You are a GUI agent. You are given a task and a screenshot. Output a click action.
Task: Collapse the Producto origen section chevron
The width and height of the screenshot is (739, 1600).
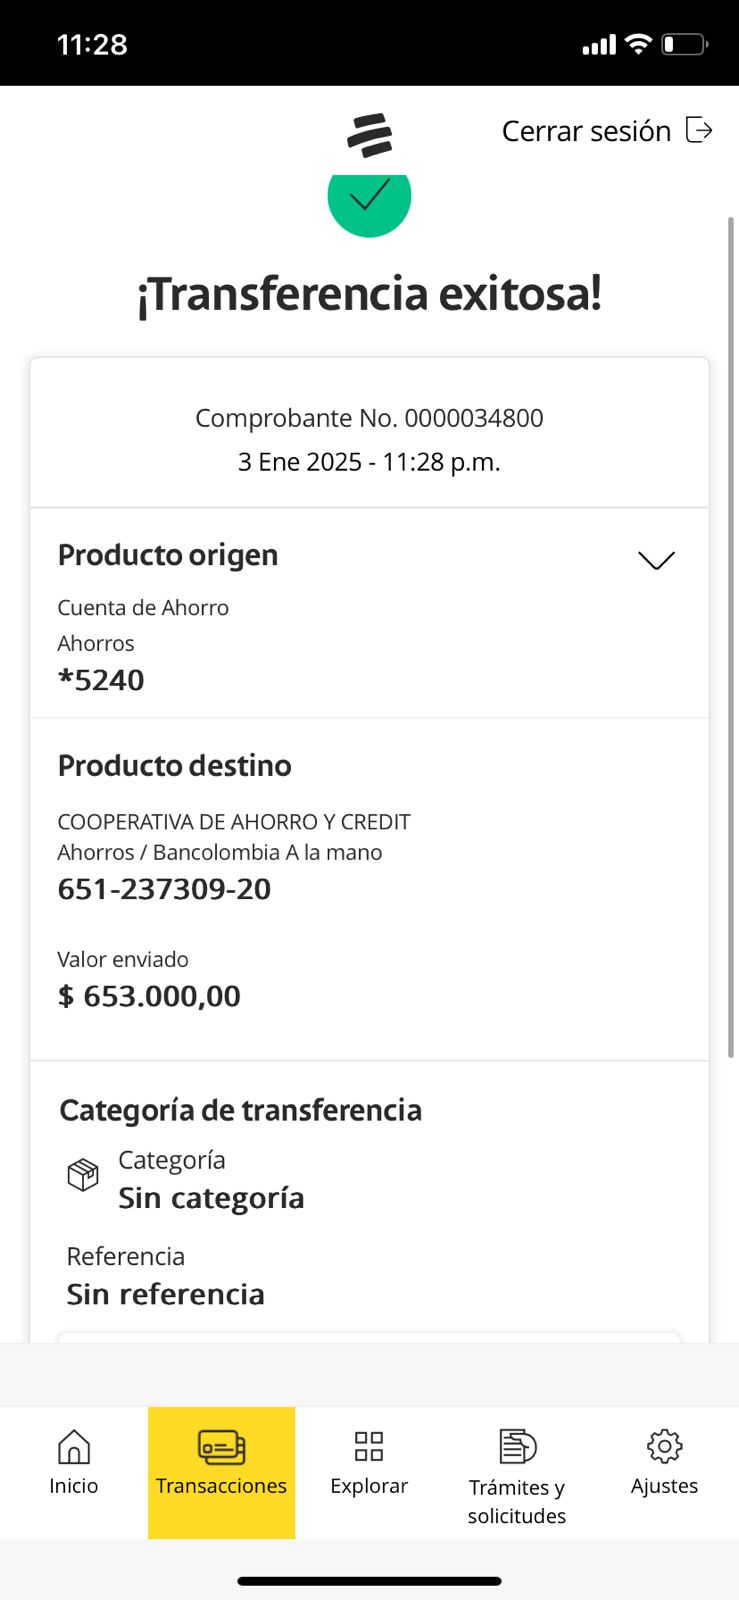pyautogui.click(x=656, y=560)
